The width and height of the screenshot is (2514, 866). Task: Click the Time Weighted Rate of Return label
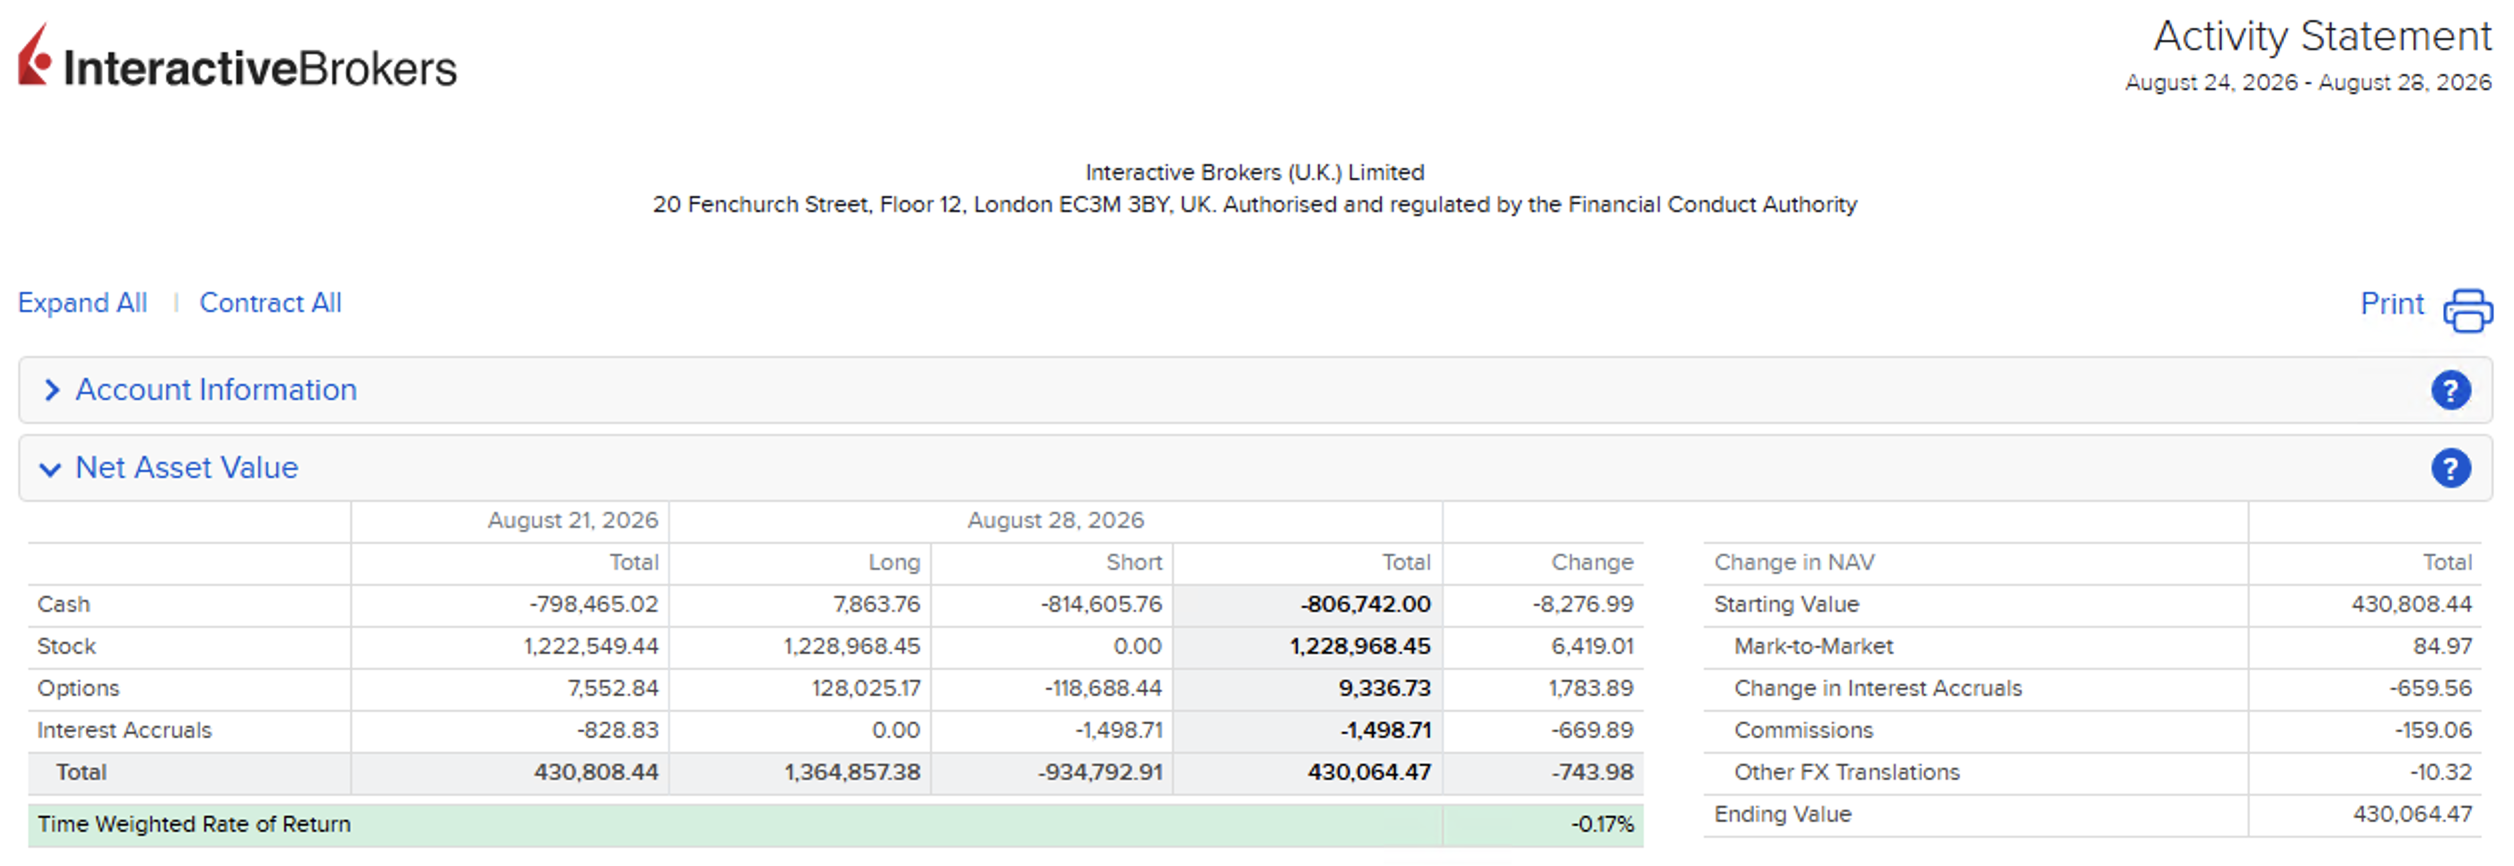point(194,824)
